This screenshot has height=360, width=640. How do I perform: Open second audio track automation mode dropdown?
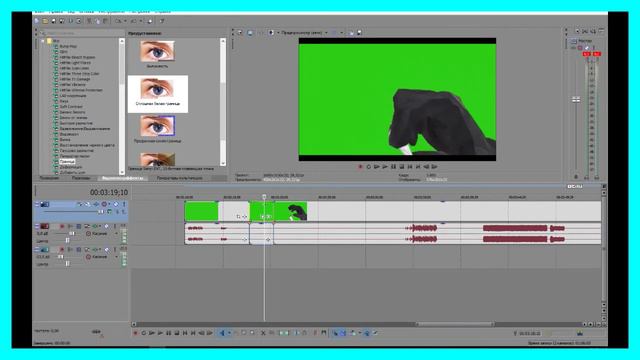116,257
